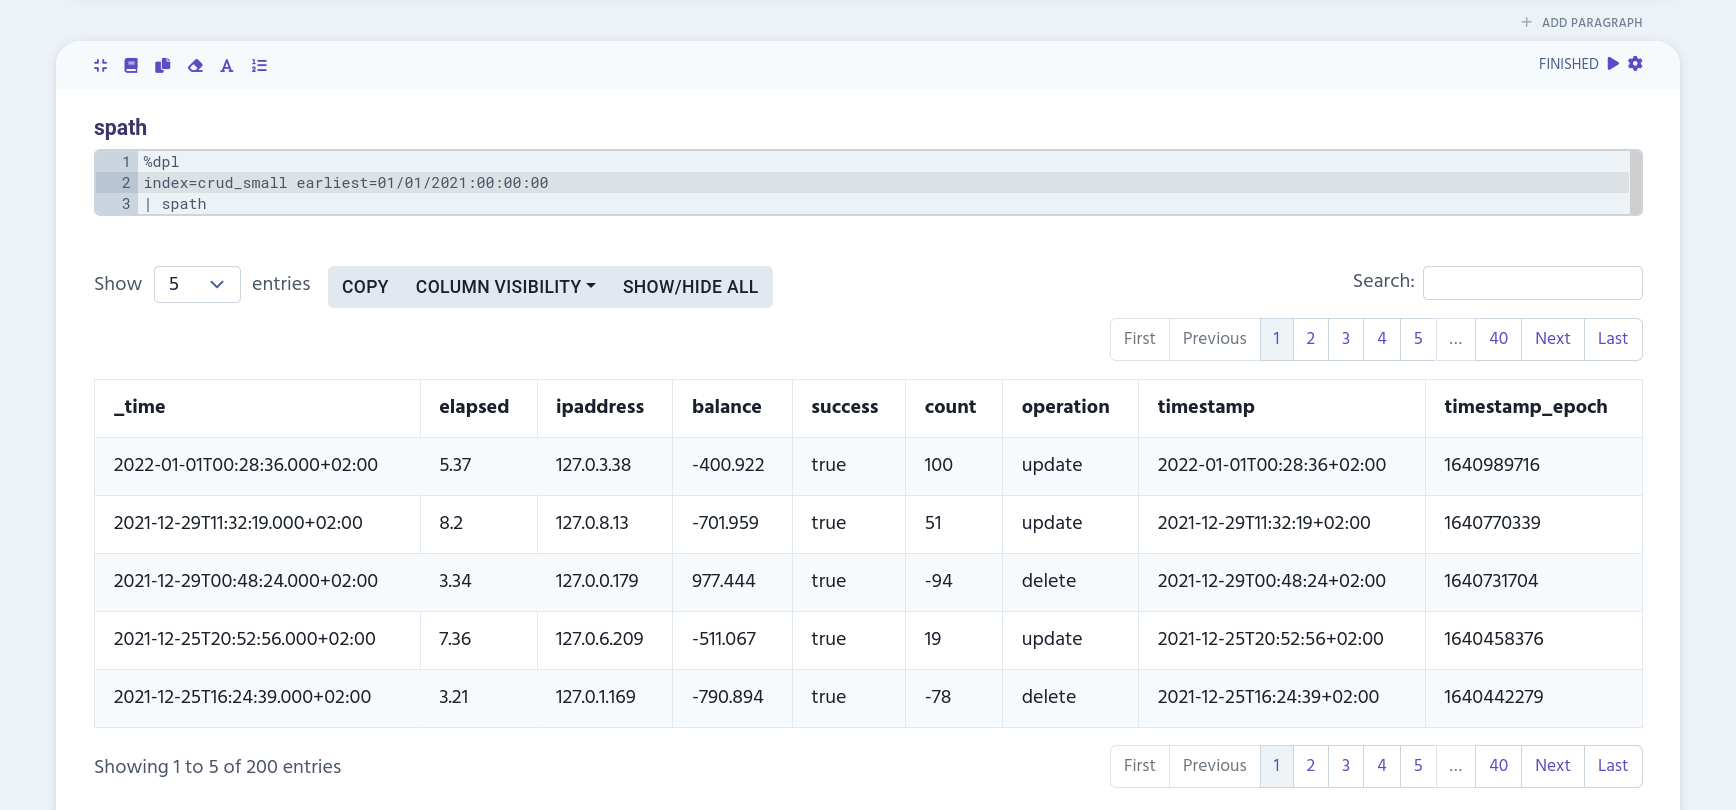
Task: Click the book icon in paragraph toolbar
Action: (x=131, y=65)
